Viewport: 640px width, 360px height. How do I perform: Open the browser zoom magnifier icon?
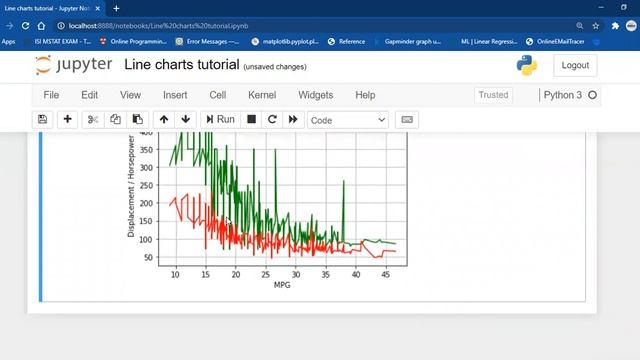pos(580,26)
